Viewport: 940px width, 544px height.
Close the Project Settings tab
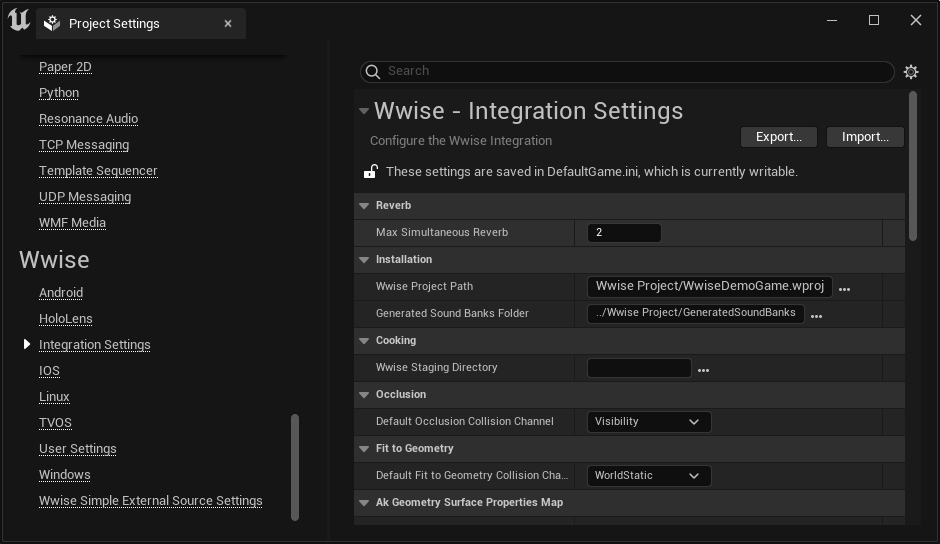tap(228, 23)
